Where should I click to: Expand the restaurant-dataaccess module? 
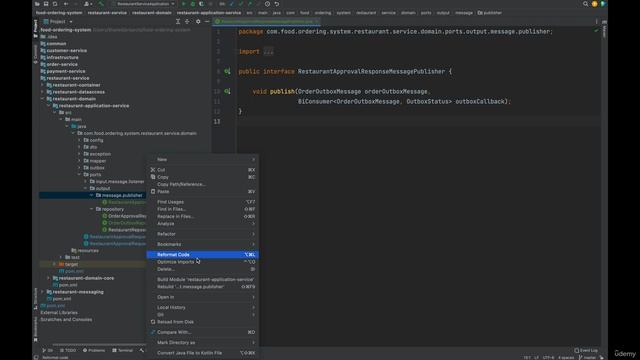coord(42,92)
